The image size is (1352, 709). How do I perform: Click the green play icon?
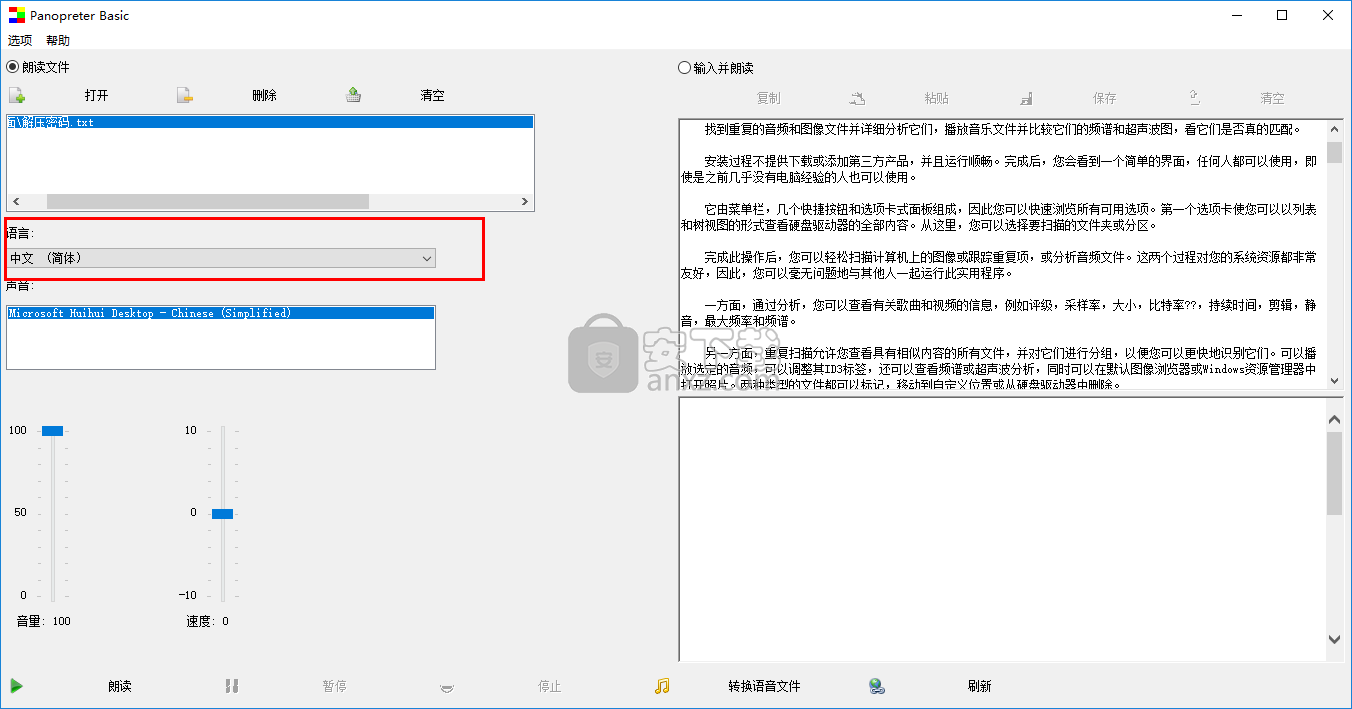tap(17, 686)
